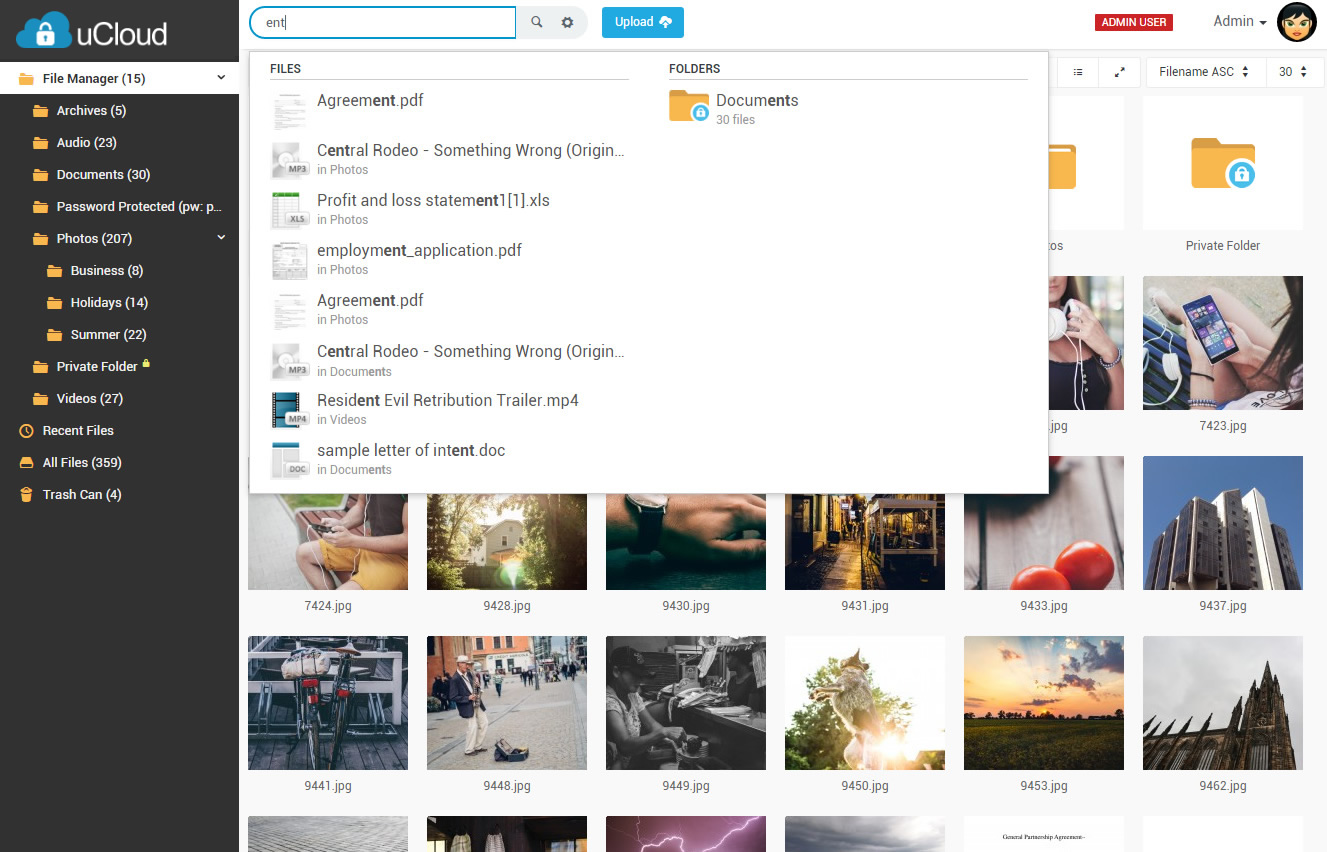Open the 7423.jpg image thumbnail
This screenshot has width=1327, height=852.
[1222, 343]
